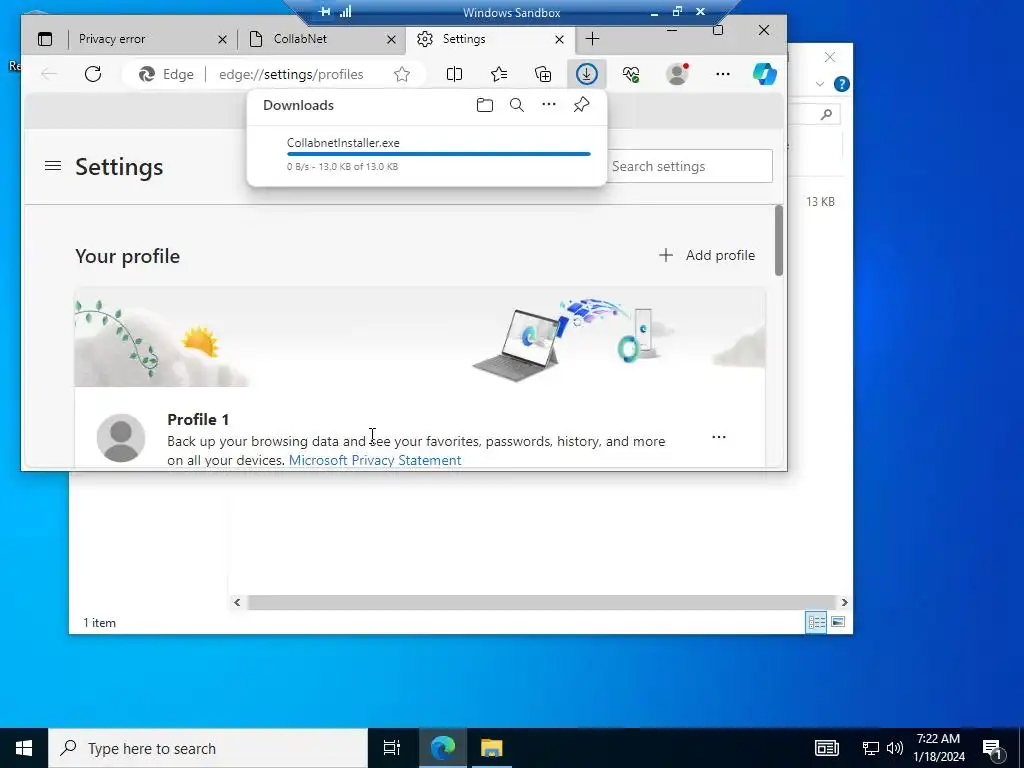This screenshot has height=768, width=1024.
Task: Close the File Explorer window
Action: click(x=829, y=57)
